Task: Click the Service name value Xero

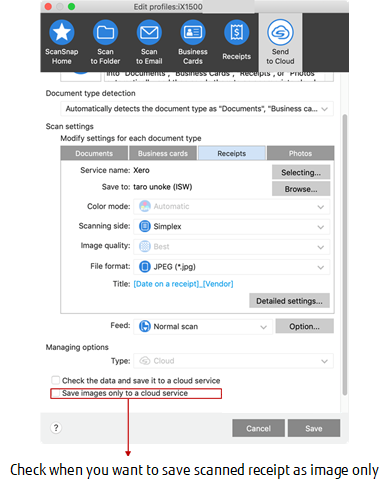Action: point(141,170)
